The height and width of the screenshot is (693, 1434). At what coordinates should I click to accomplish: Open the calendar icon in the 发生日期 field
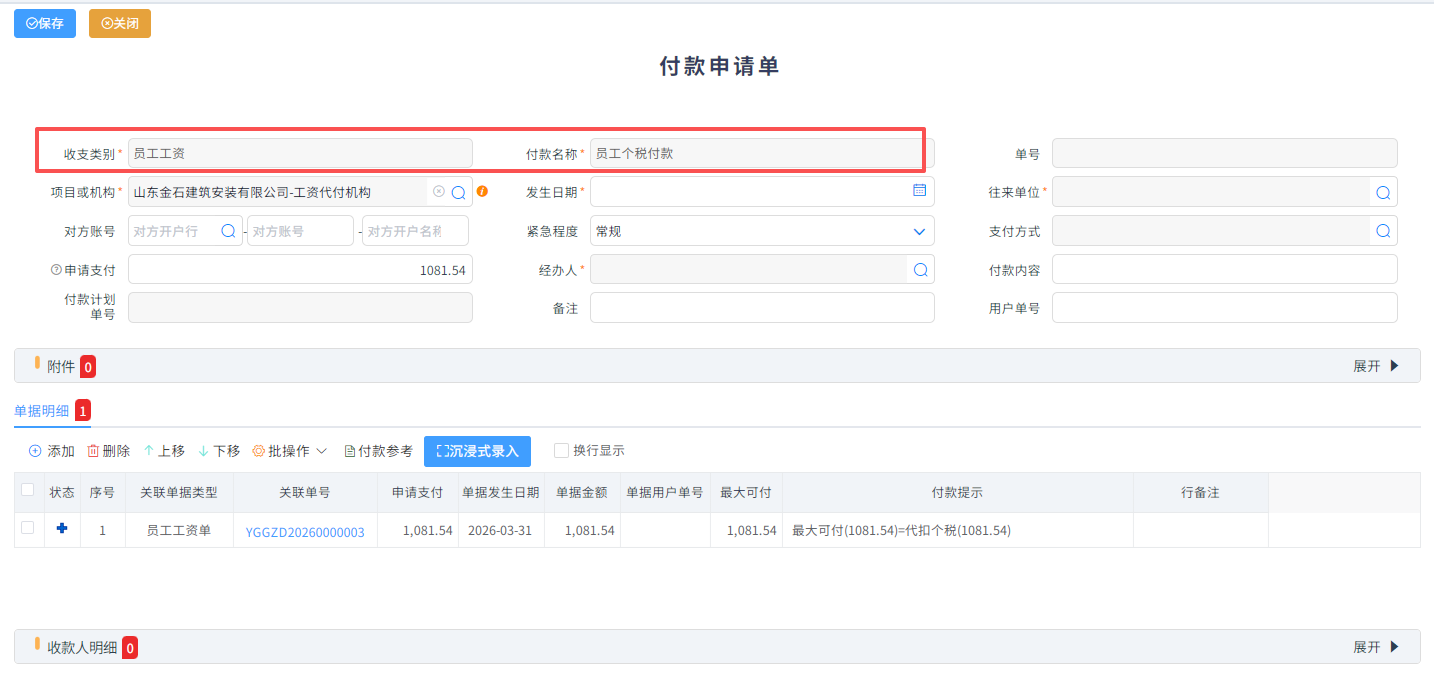[x=919, y=190]
